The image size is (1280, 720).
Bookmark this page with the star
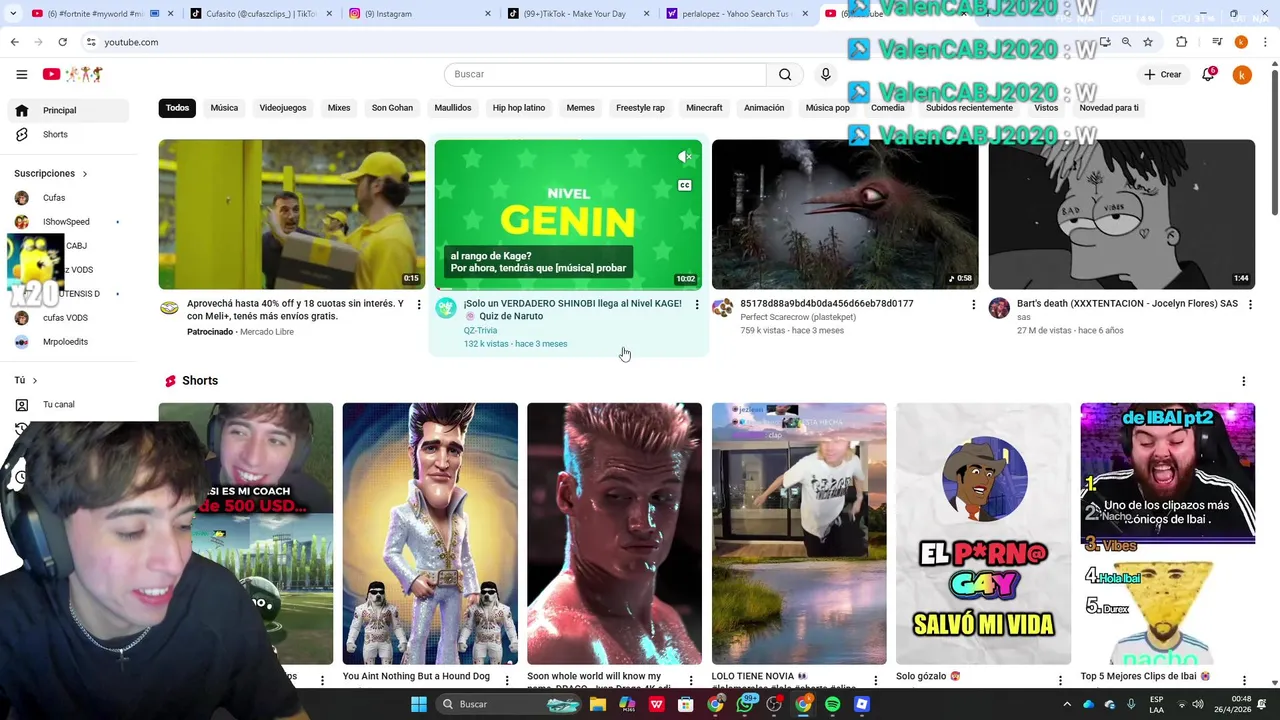coord(1148,42)
